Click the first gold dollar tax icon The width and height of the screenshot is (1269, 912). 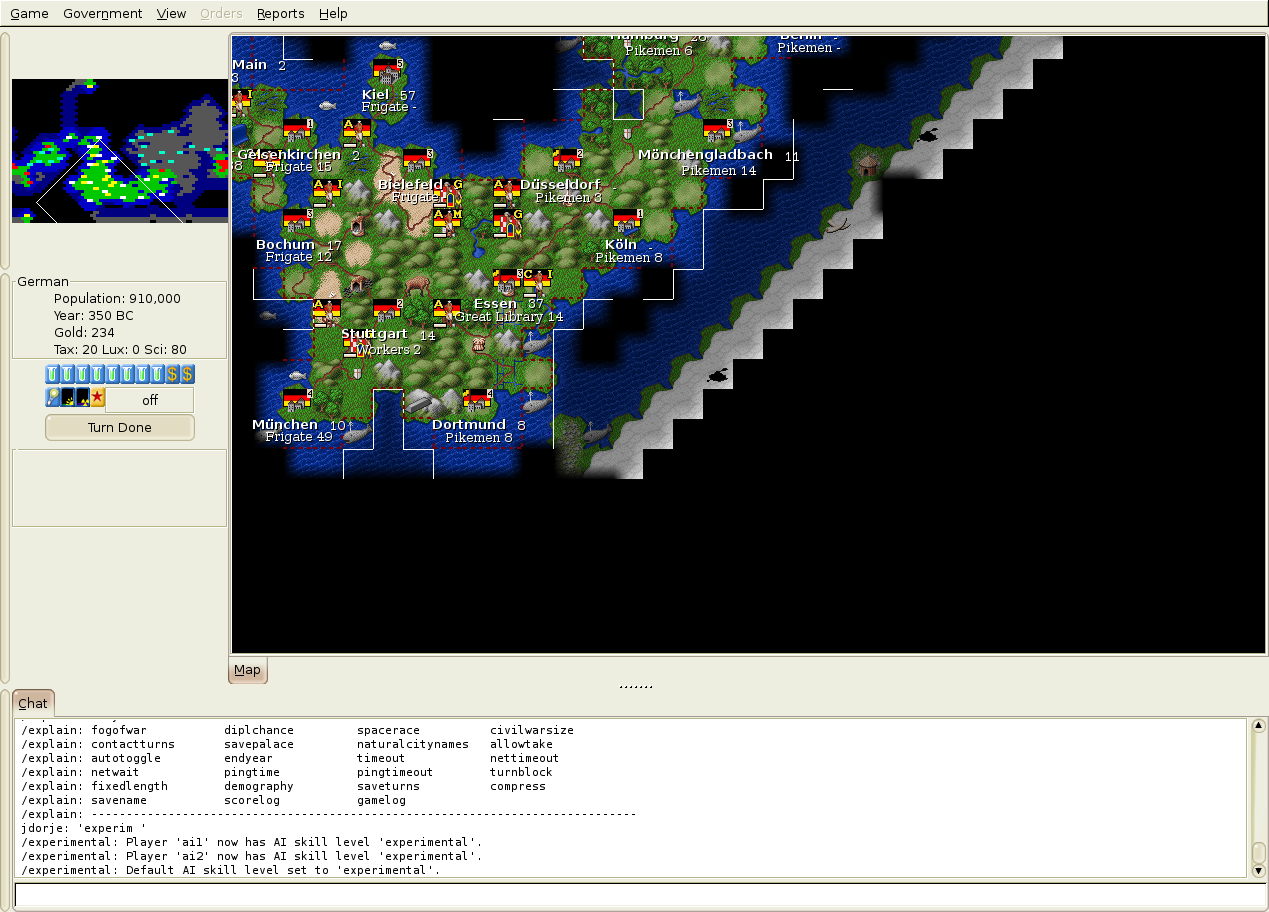click(x=172, y=374)
